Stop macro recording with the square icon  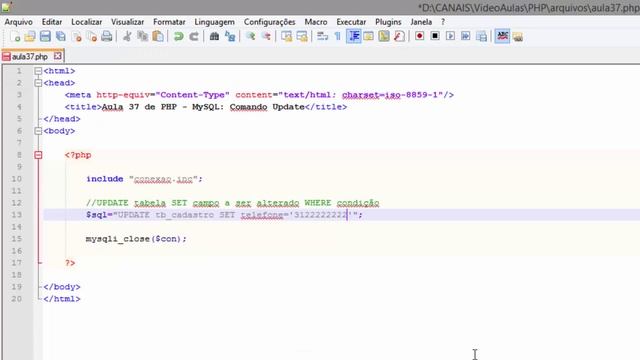coord(435,37)
